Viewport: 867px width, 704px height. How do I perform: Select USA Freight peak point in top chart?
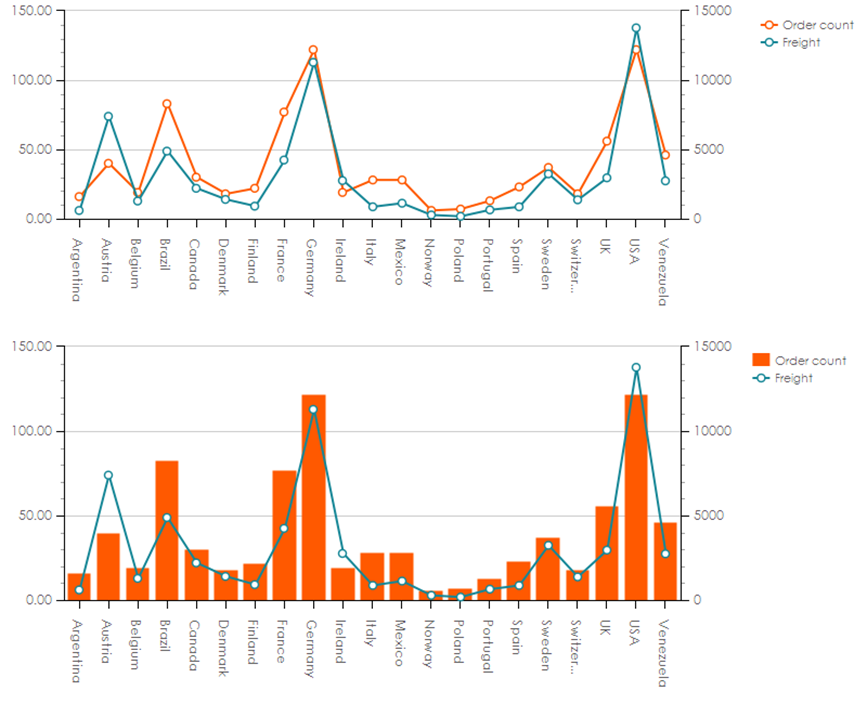(x=635, y=28)
